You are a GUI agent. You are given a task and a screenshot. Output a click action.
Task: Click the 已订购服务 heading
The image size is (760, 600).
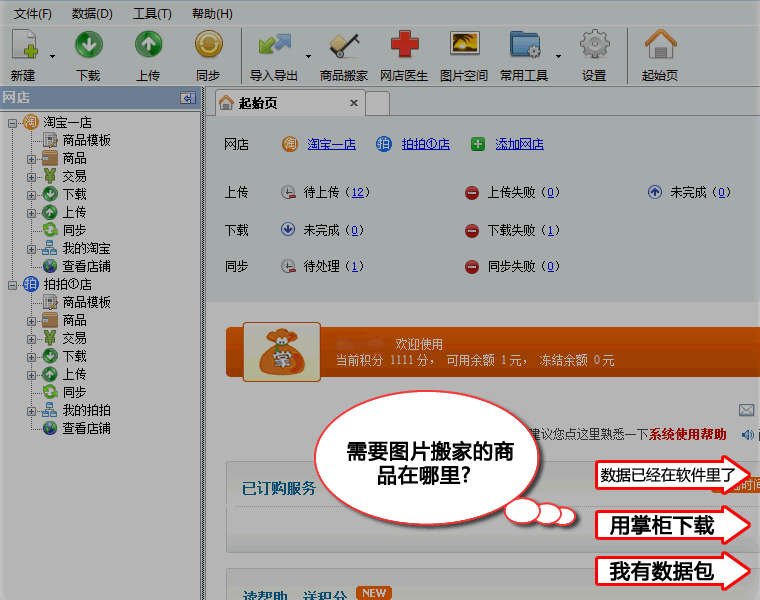tap(279, 488)
